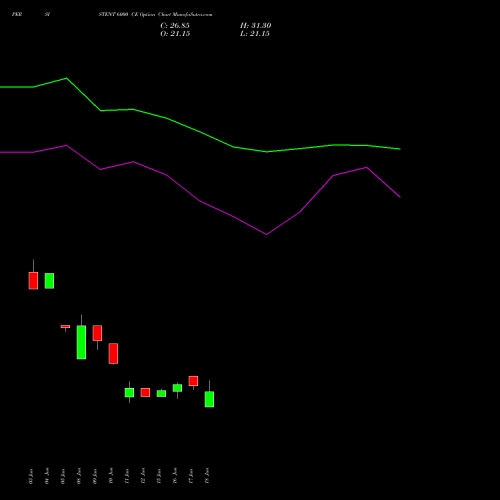Select the 15 Jun date label on the axis
The image size is (500, 500).
[159, 476]
